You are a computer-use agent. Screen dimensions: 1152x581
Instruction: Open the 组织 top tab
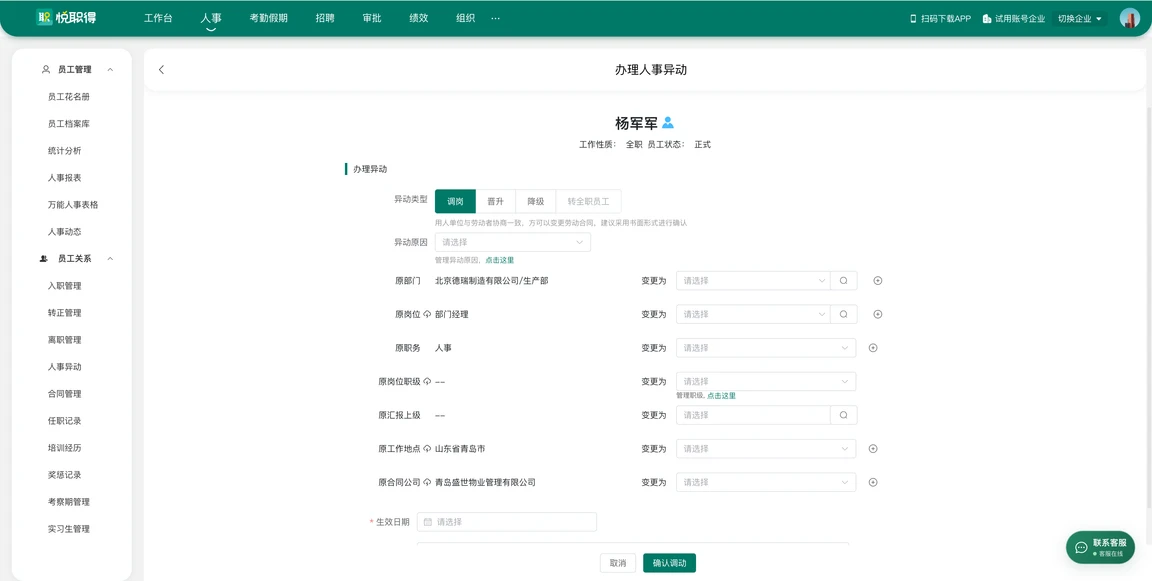(x=465, y=18)
